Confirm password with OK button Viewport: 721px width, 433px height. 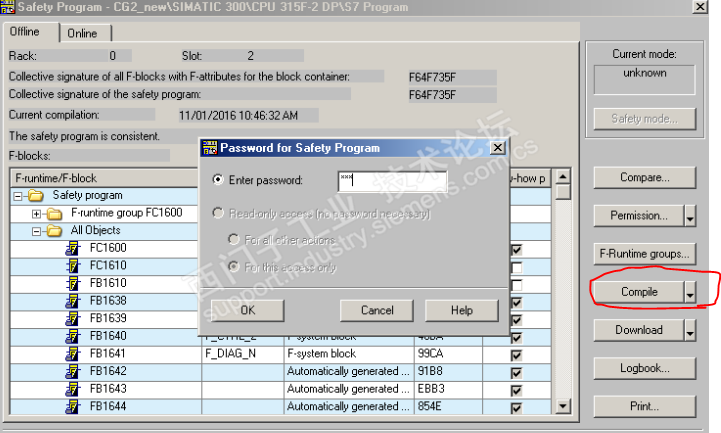tap(247, 310)
